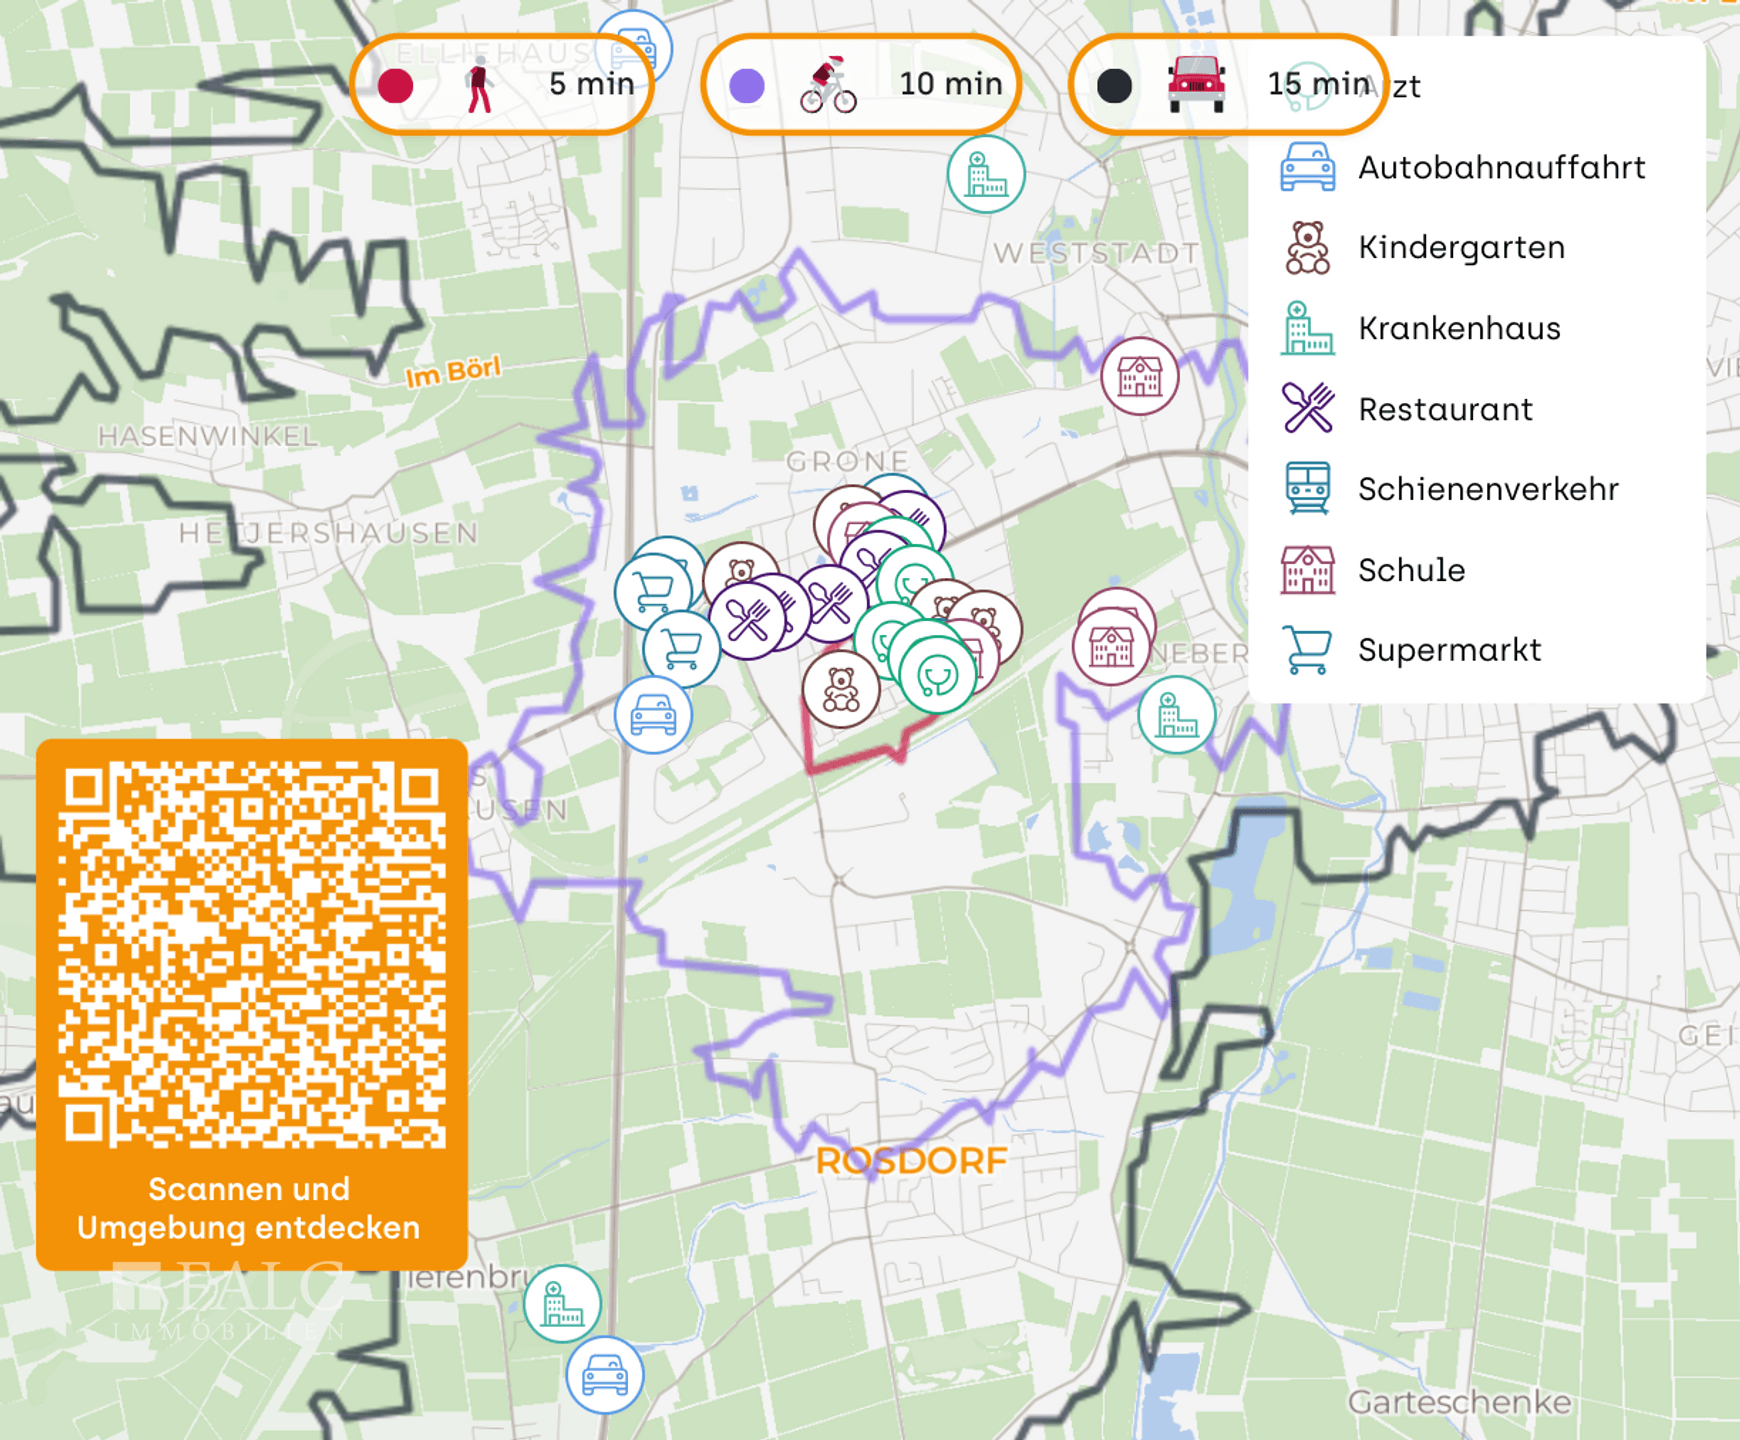1740x1440 pixels.
Task: Click the '5 min' text
Action: (592, 84)
